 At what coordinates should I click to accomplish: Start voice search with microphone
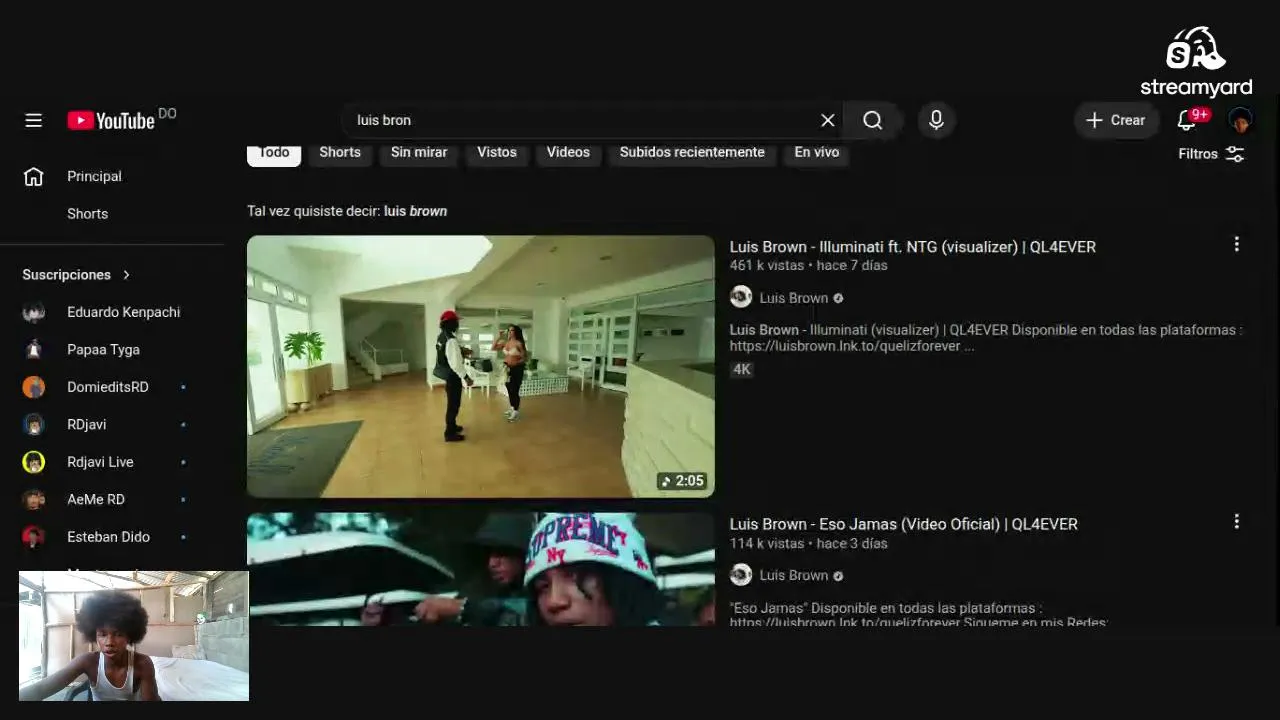[x=936, y=120]
